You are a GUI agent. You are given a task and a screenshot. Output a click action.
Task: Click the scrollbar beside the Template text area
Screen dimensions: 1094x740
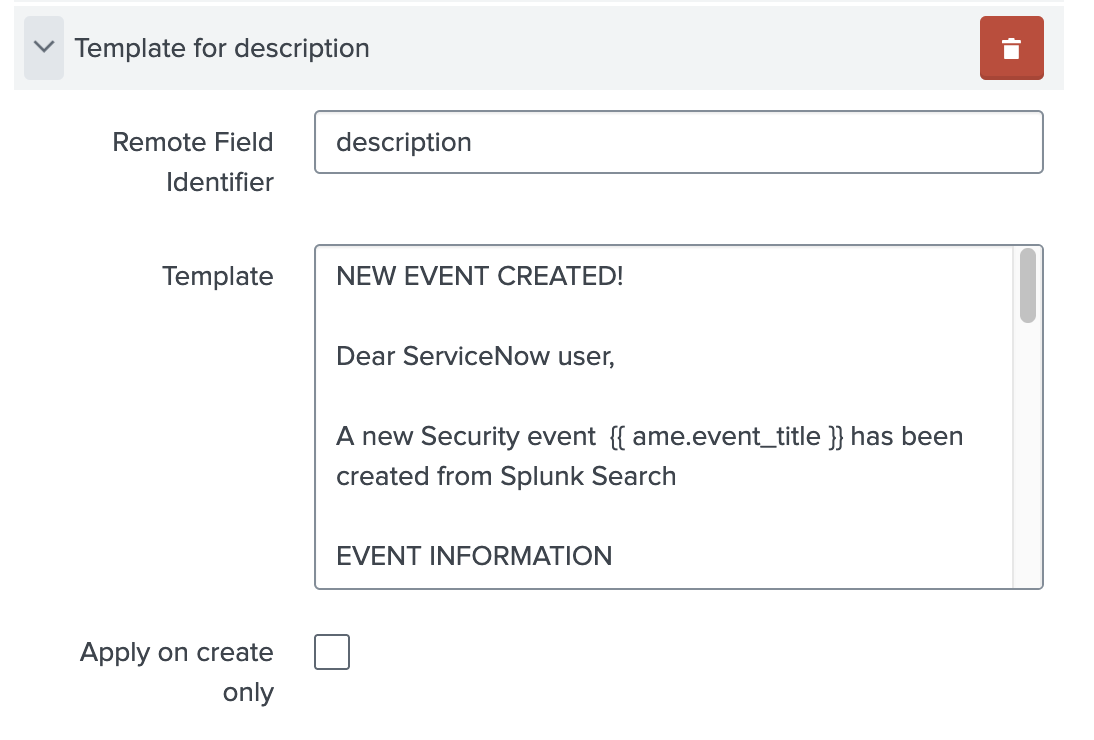(1026, 290)
